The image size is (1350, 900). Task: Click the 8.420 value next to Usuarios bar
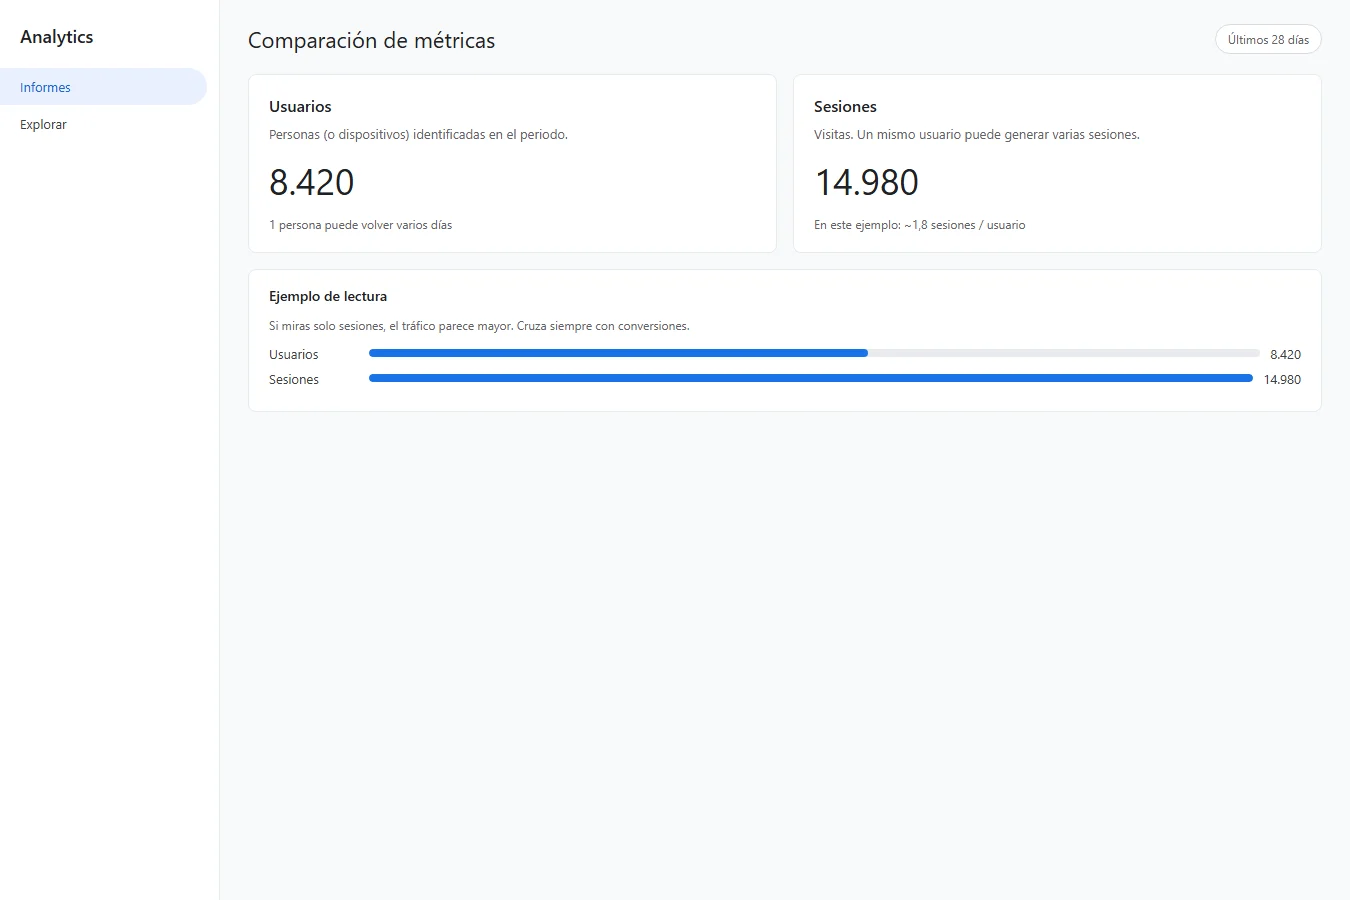pyautogui.click(x=1285, y=355)
